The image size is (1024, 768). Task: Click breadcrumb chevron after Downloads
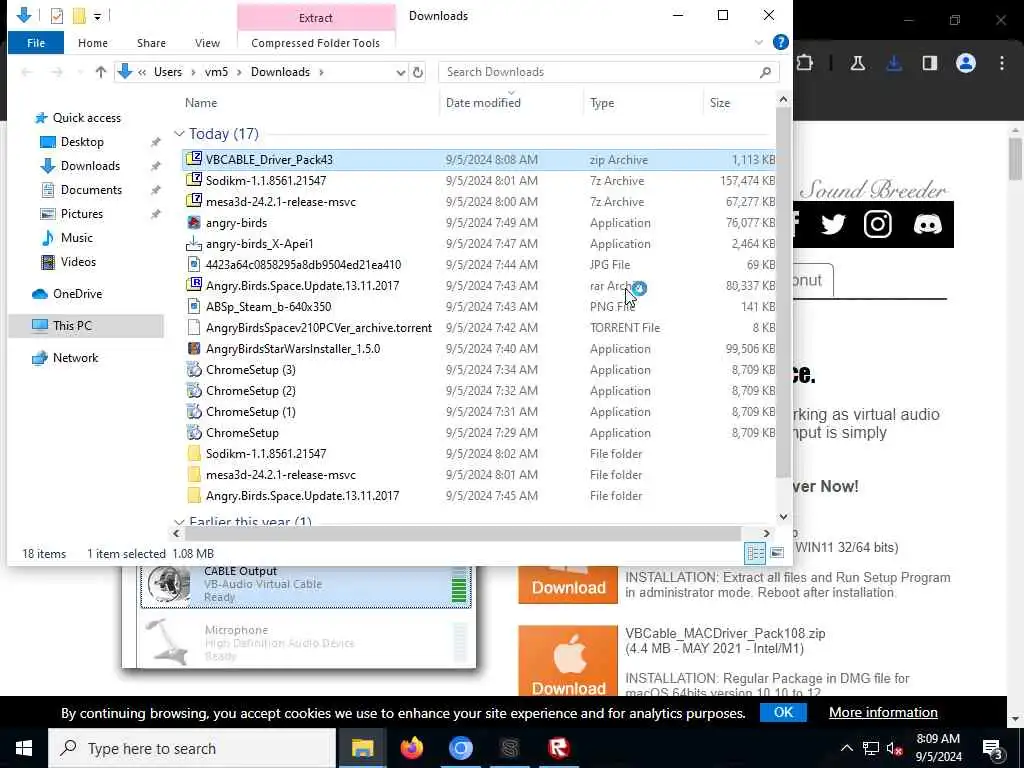tap(321, 72)
